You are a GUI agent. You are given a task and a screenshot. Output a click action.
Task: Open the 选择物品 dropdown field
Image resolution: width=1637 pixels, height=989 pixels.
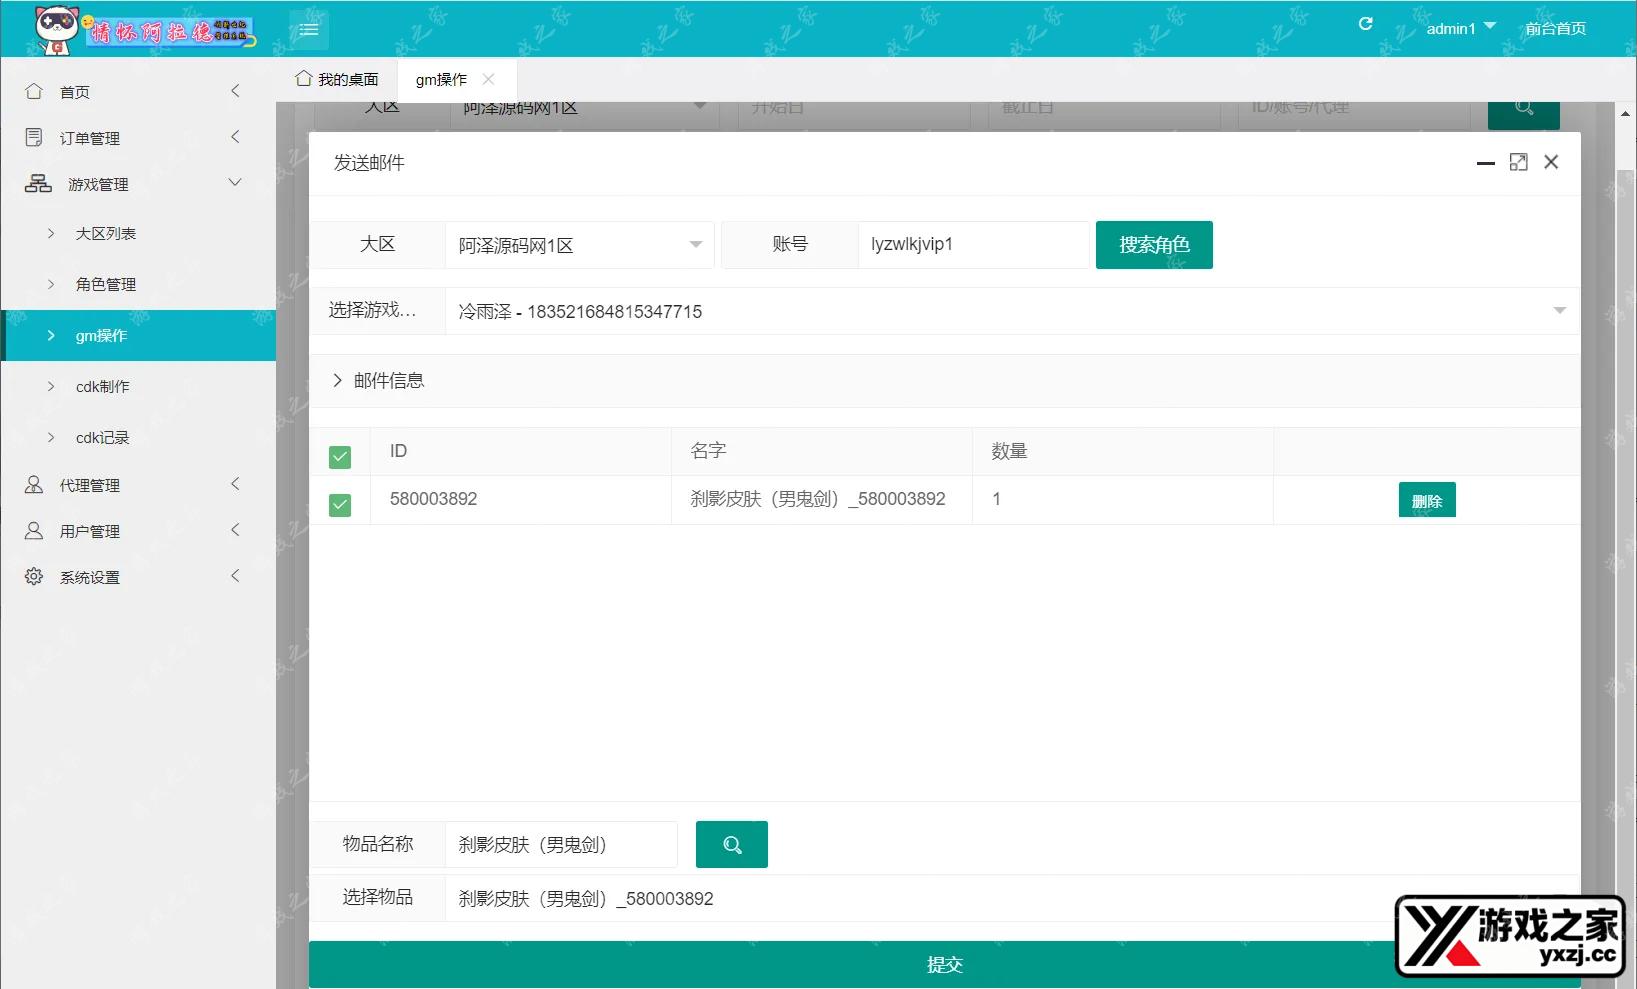click(1012, 898)
